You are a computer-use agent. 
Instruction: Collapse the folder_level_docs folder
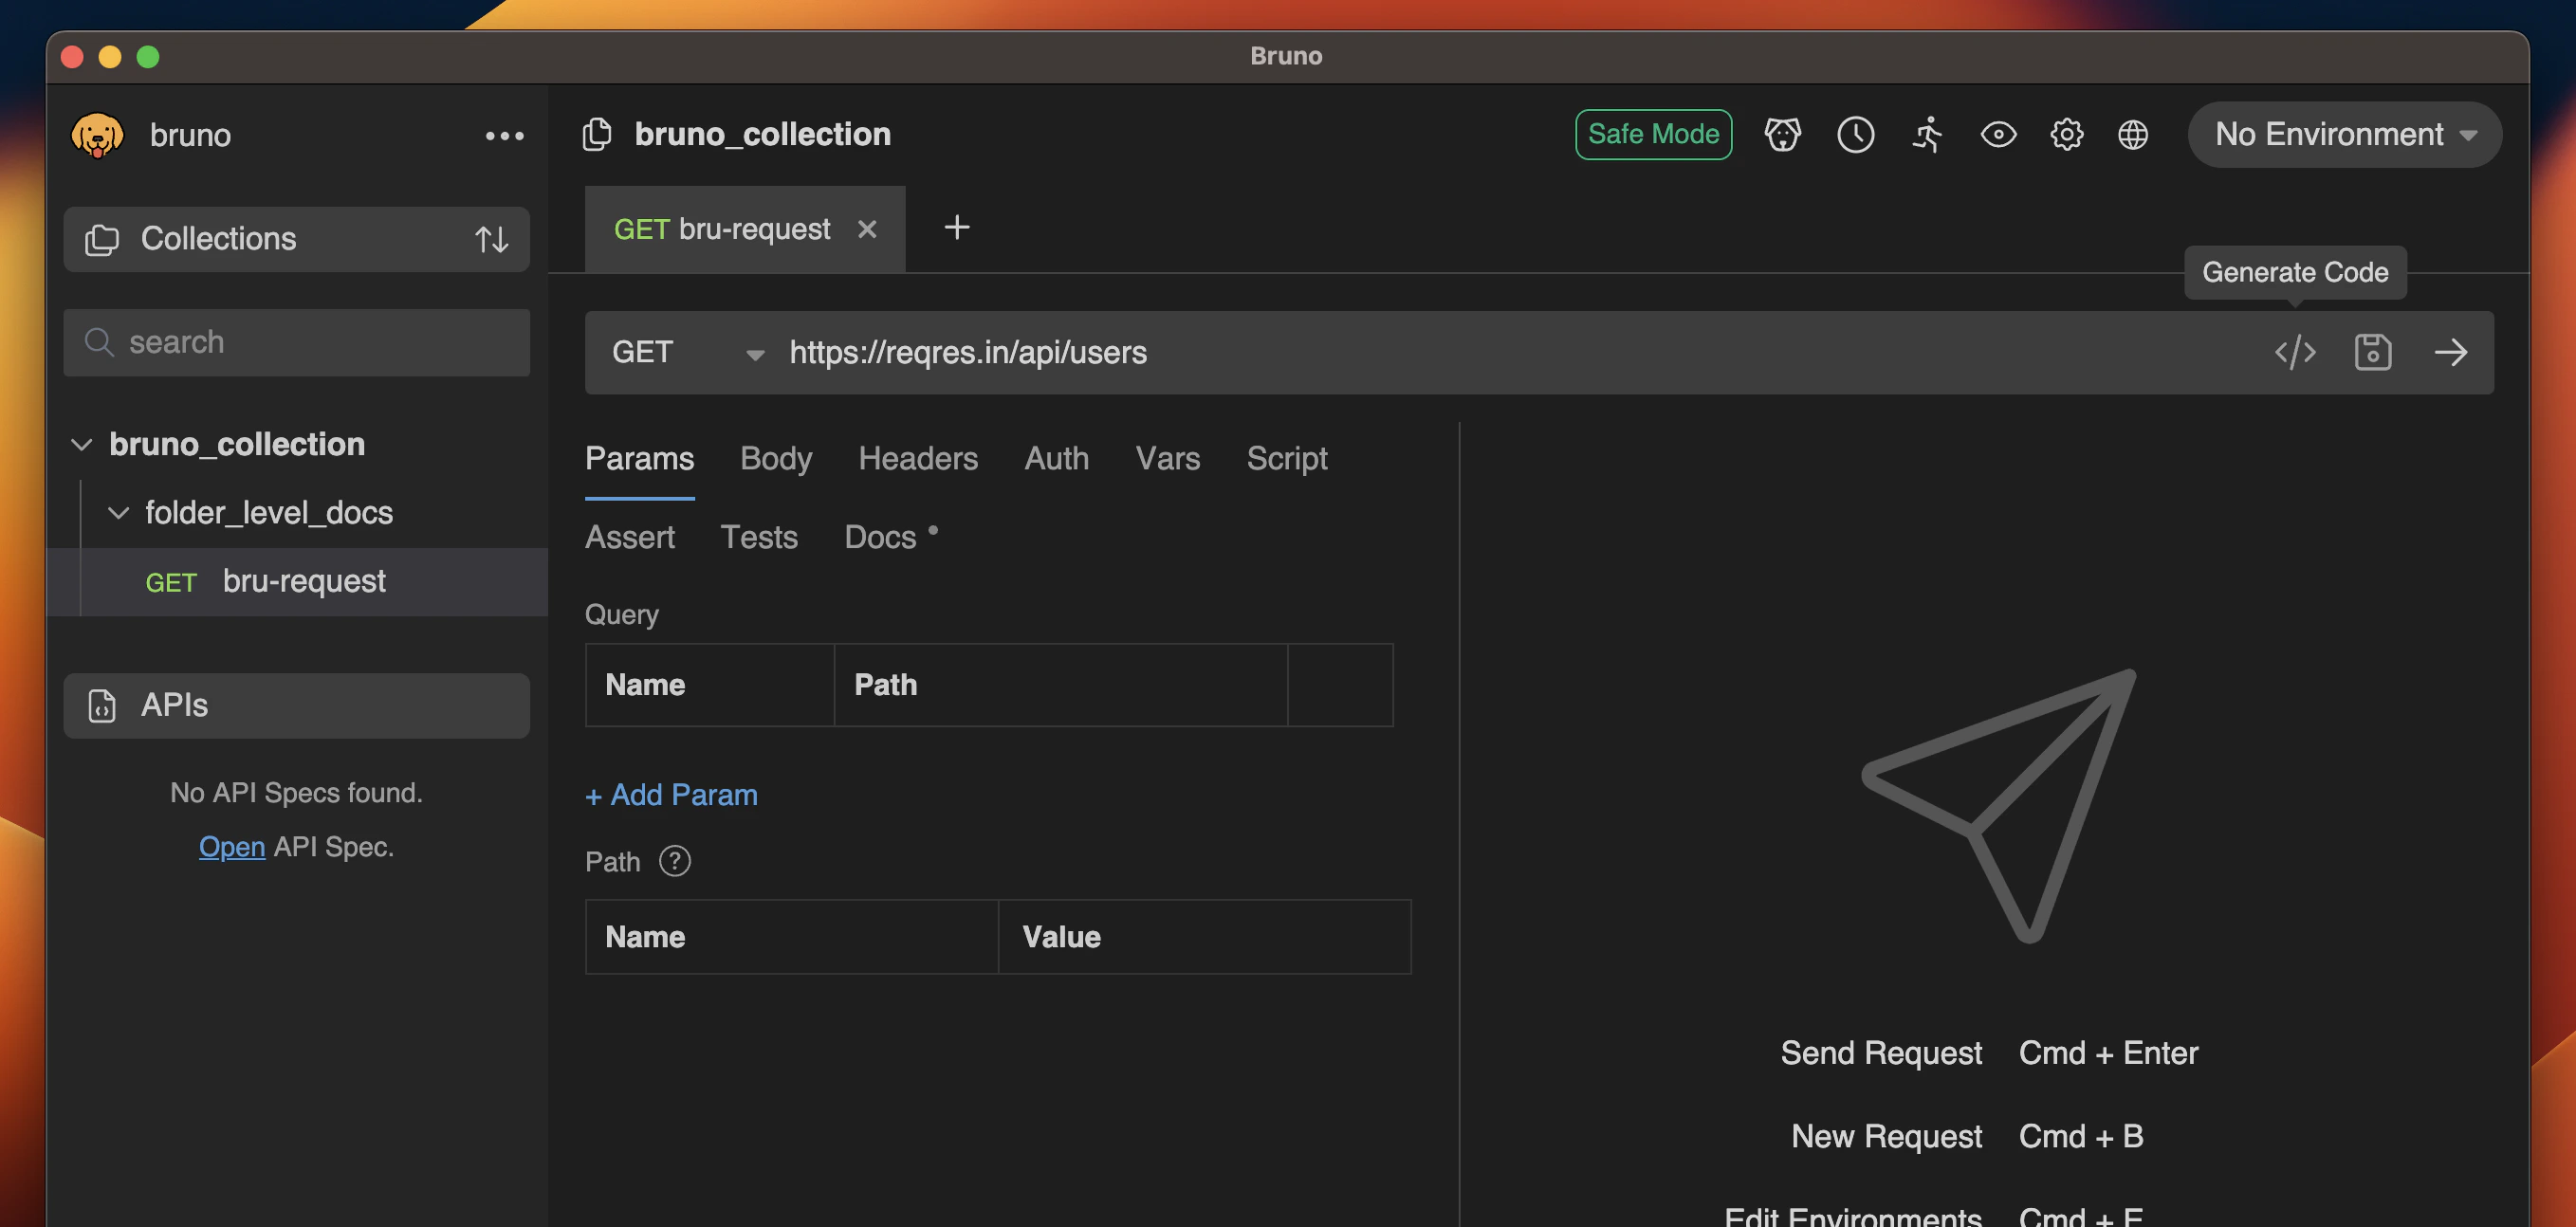pos(119,513)
